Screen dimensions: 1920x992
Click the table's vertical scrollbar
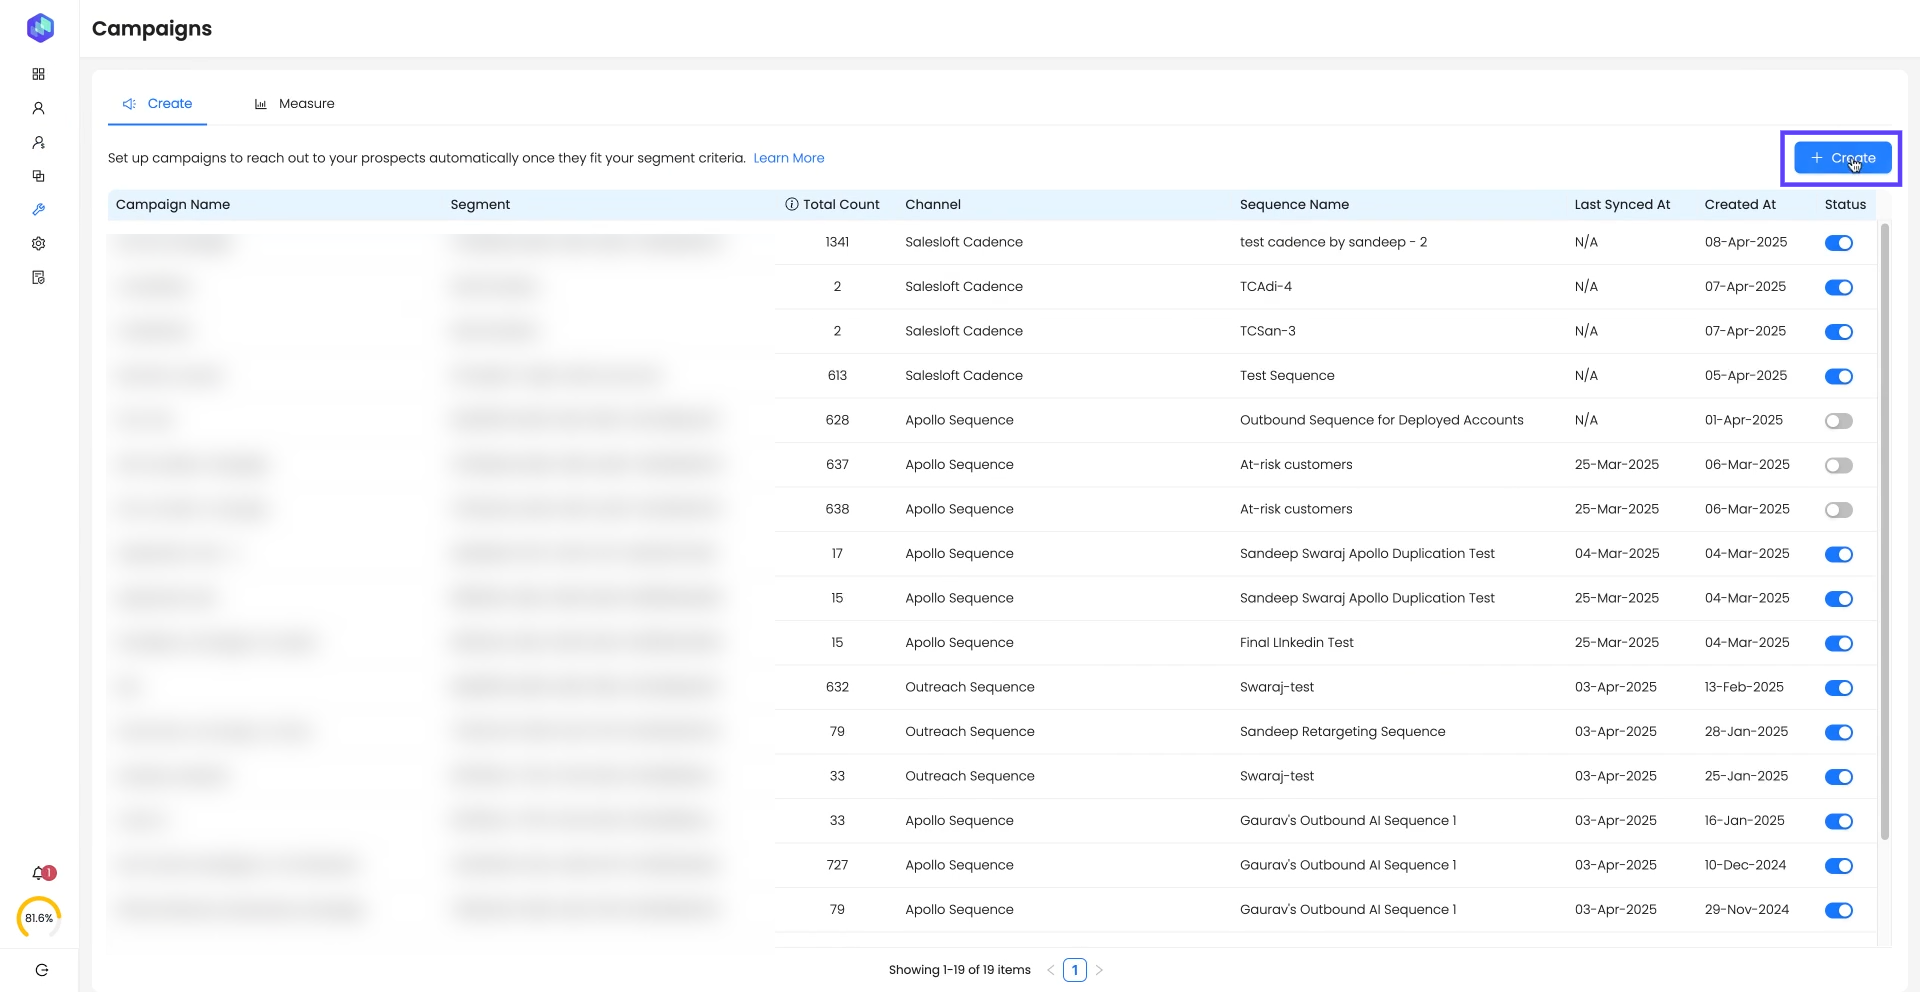coord(1884,530)
